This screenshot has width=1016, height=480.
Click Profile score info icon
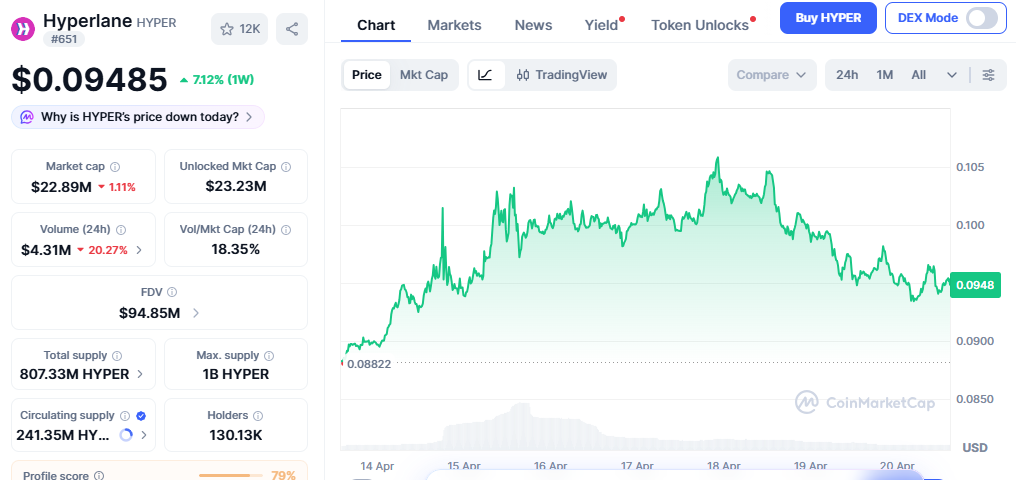click(x=99, y=475)
